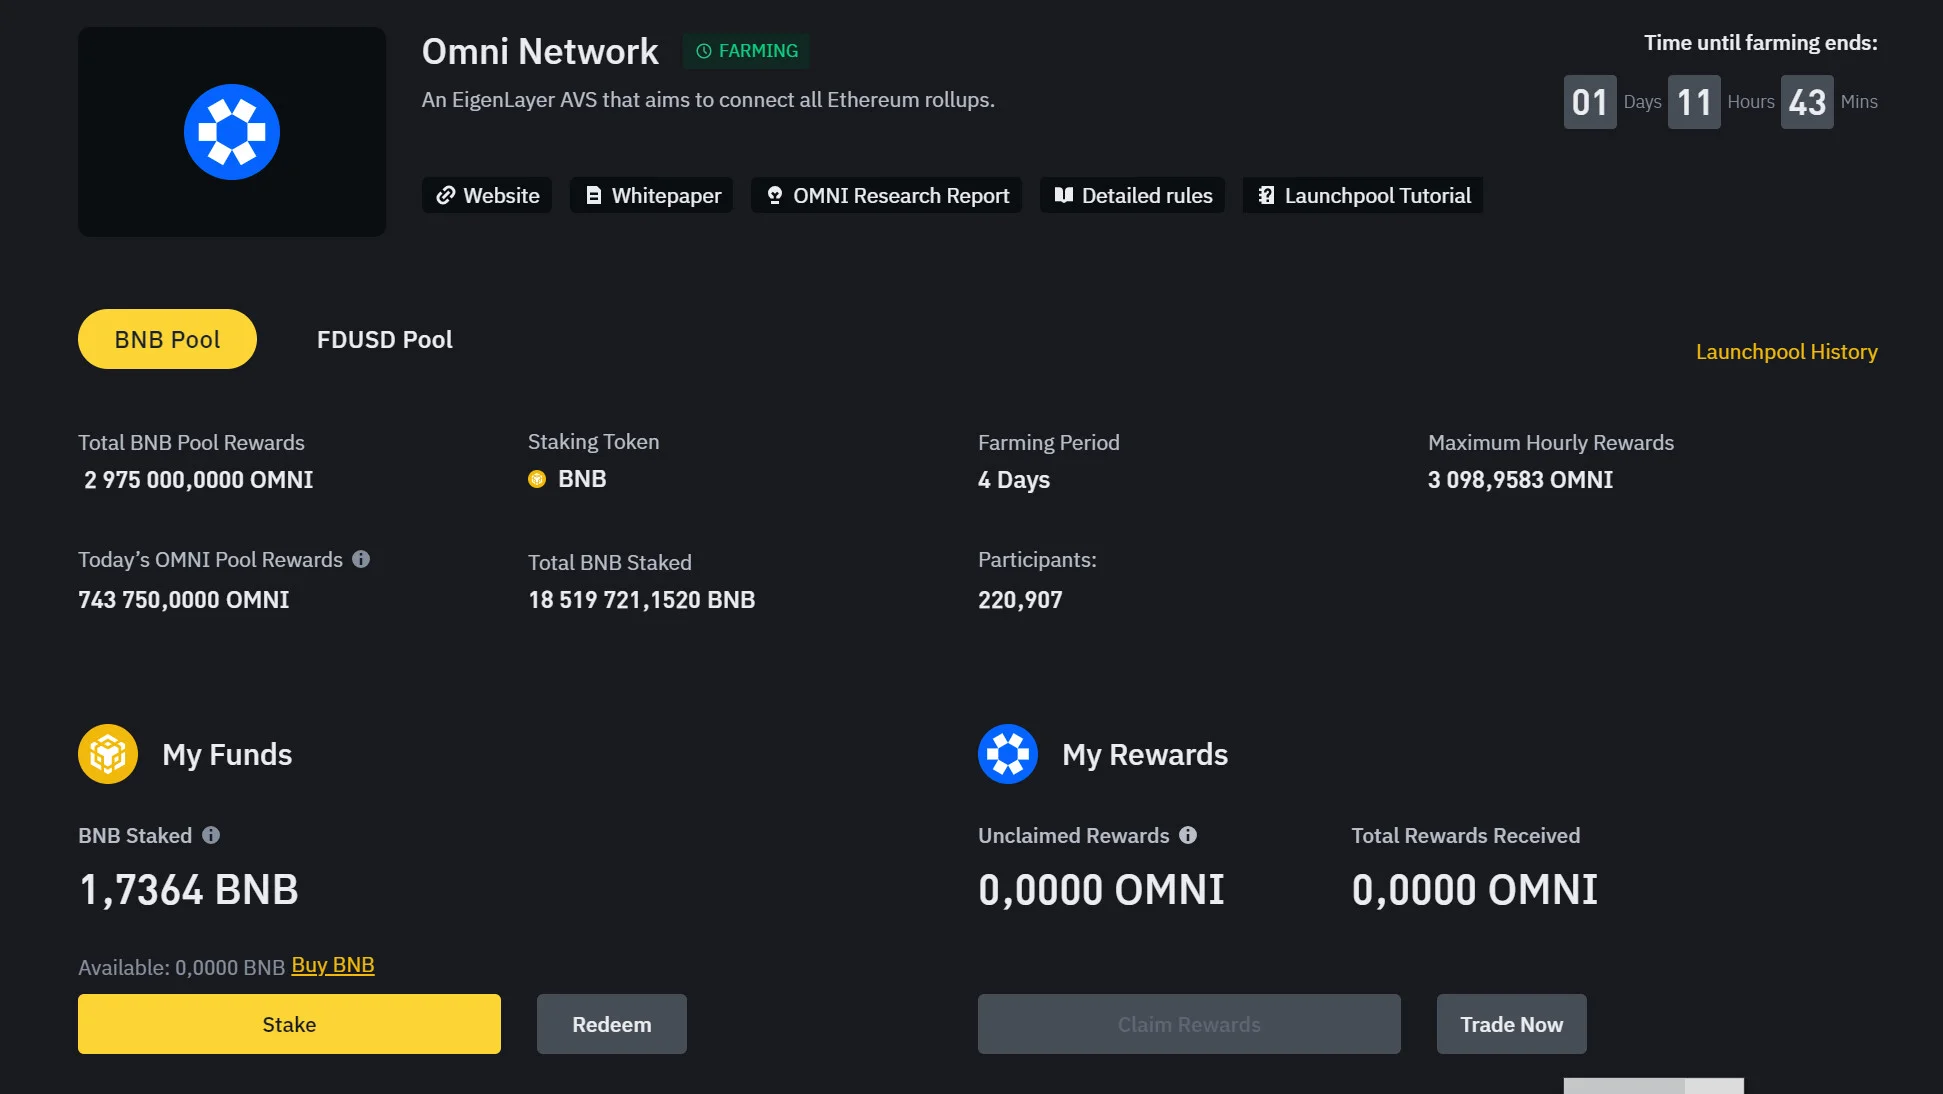Screen dimensions: 1943x1094
Task: Click the 'Staking Token' label
Action: tap(594, 442)
